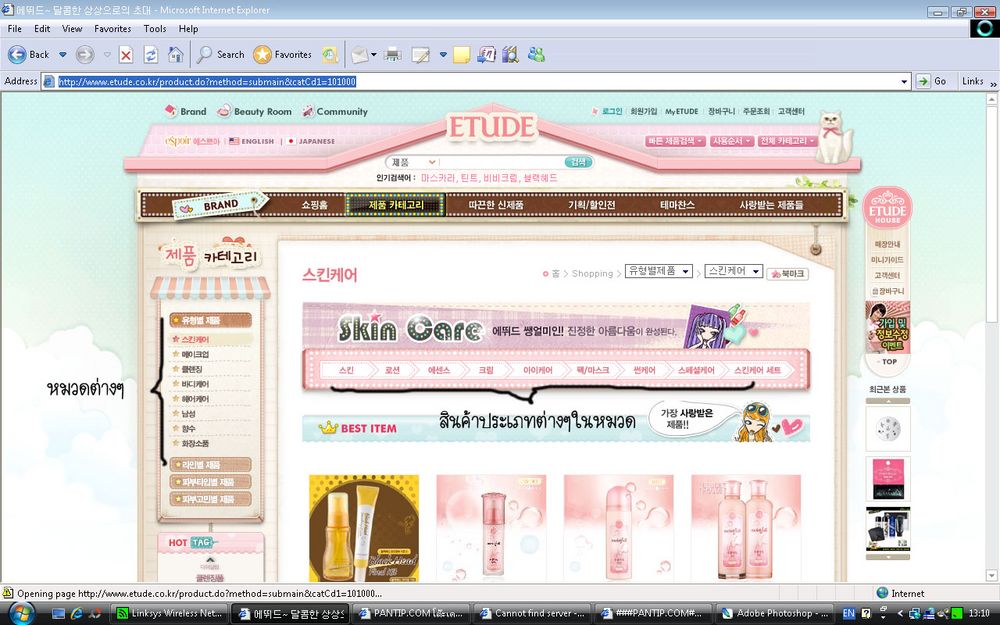Open the 팩/마스크 skin care subcategory
Screen dimensions: 1000x625
[592, 370]
